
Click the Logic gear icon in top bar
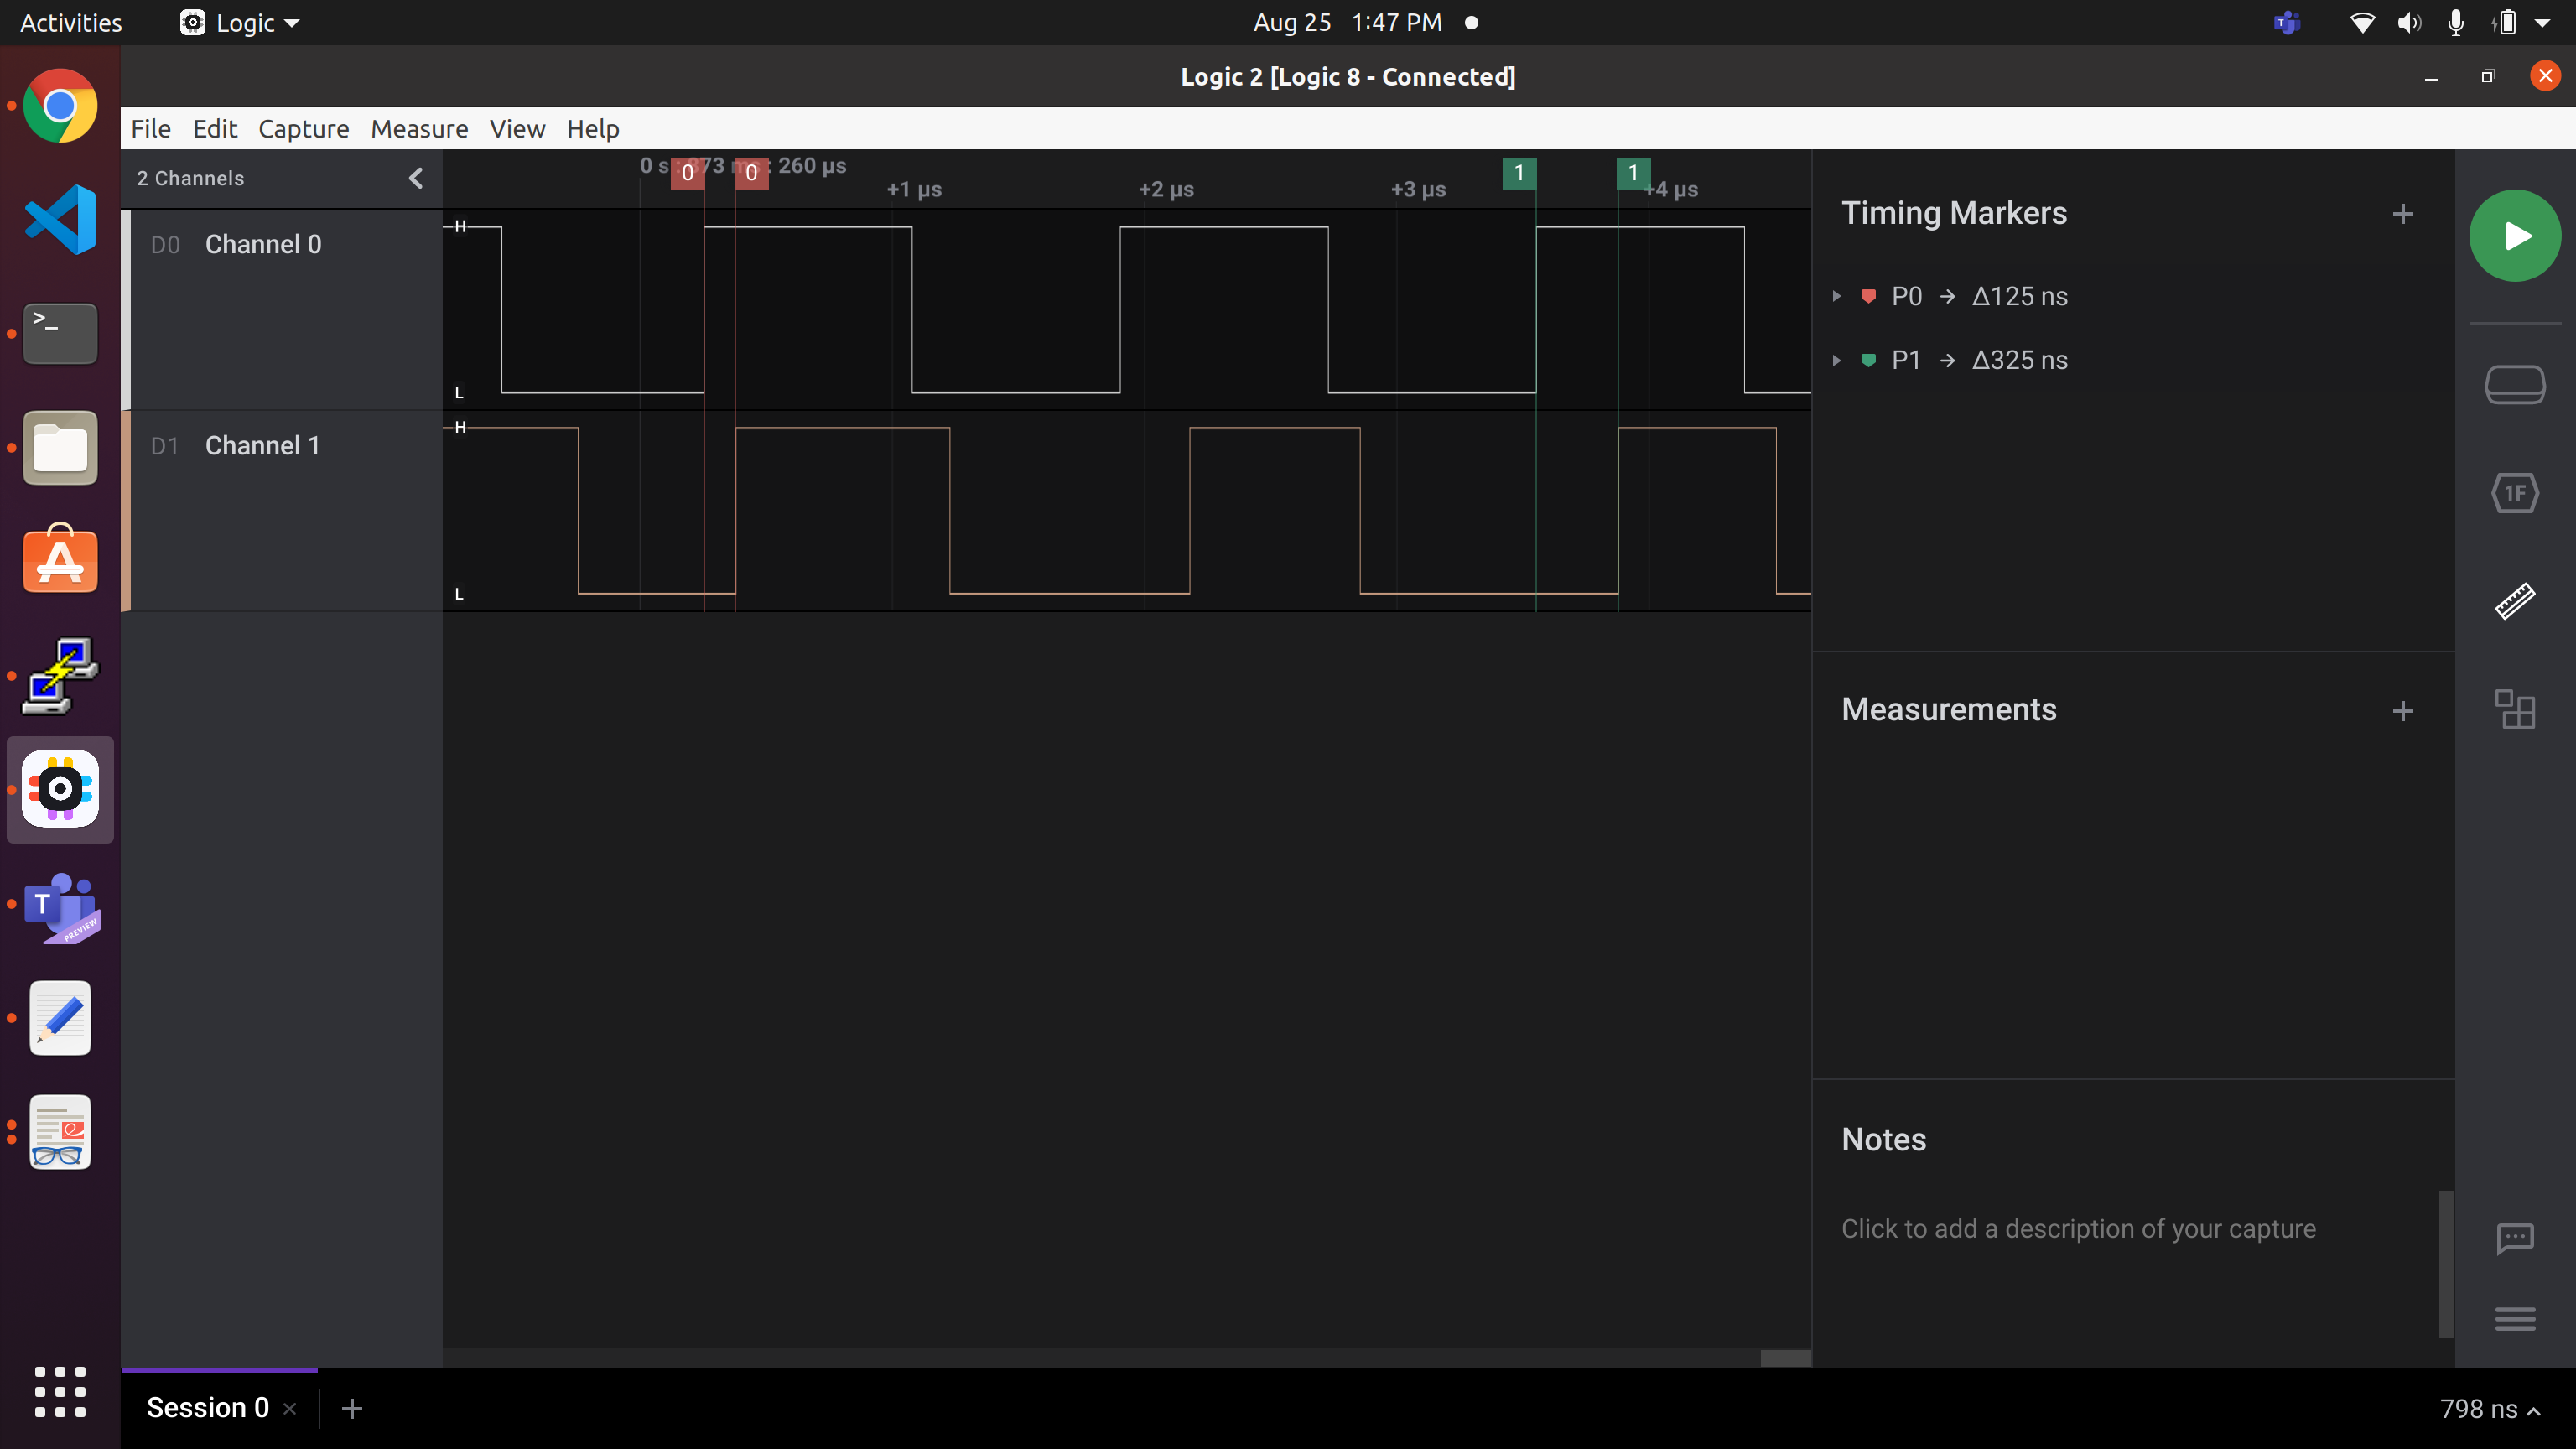pos(192,22)
